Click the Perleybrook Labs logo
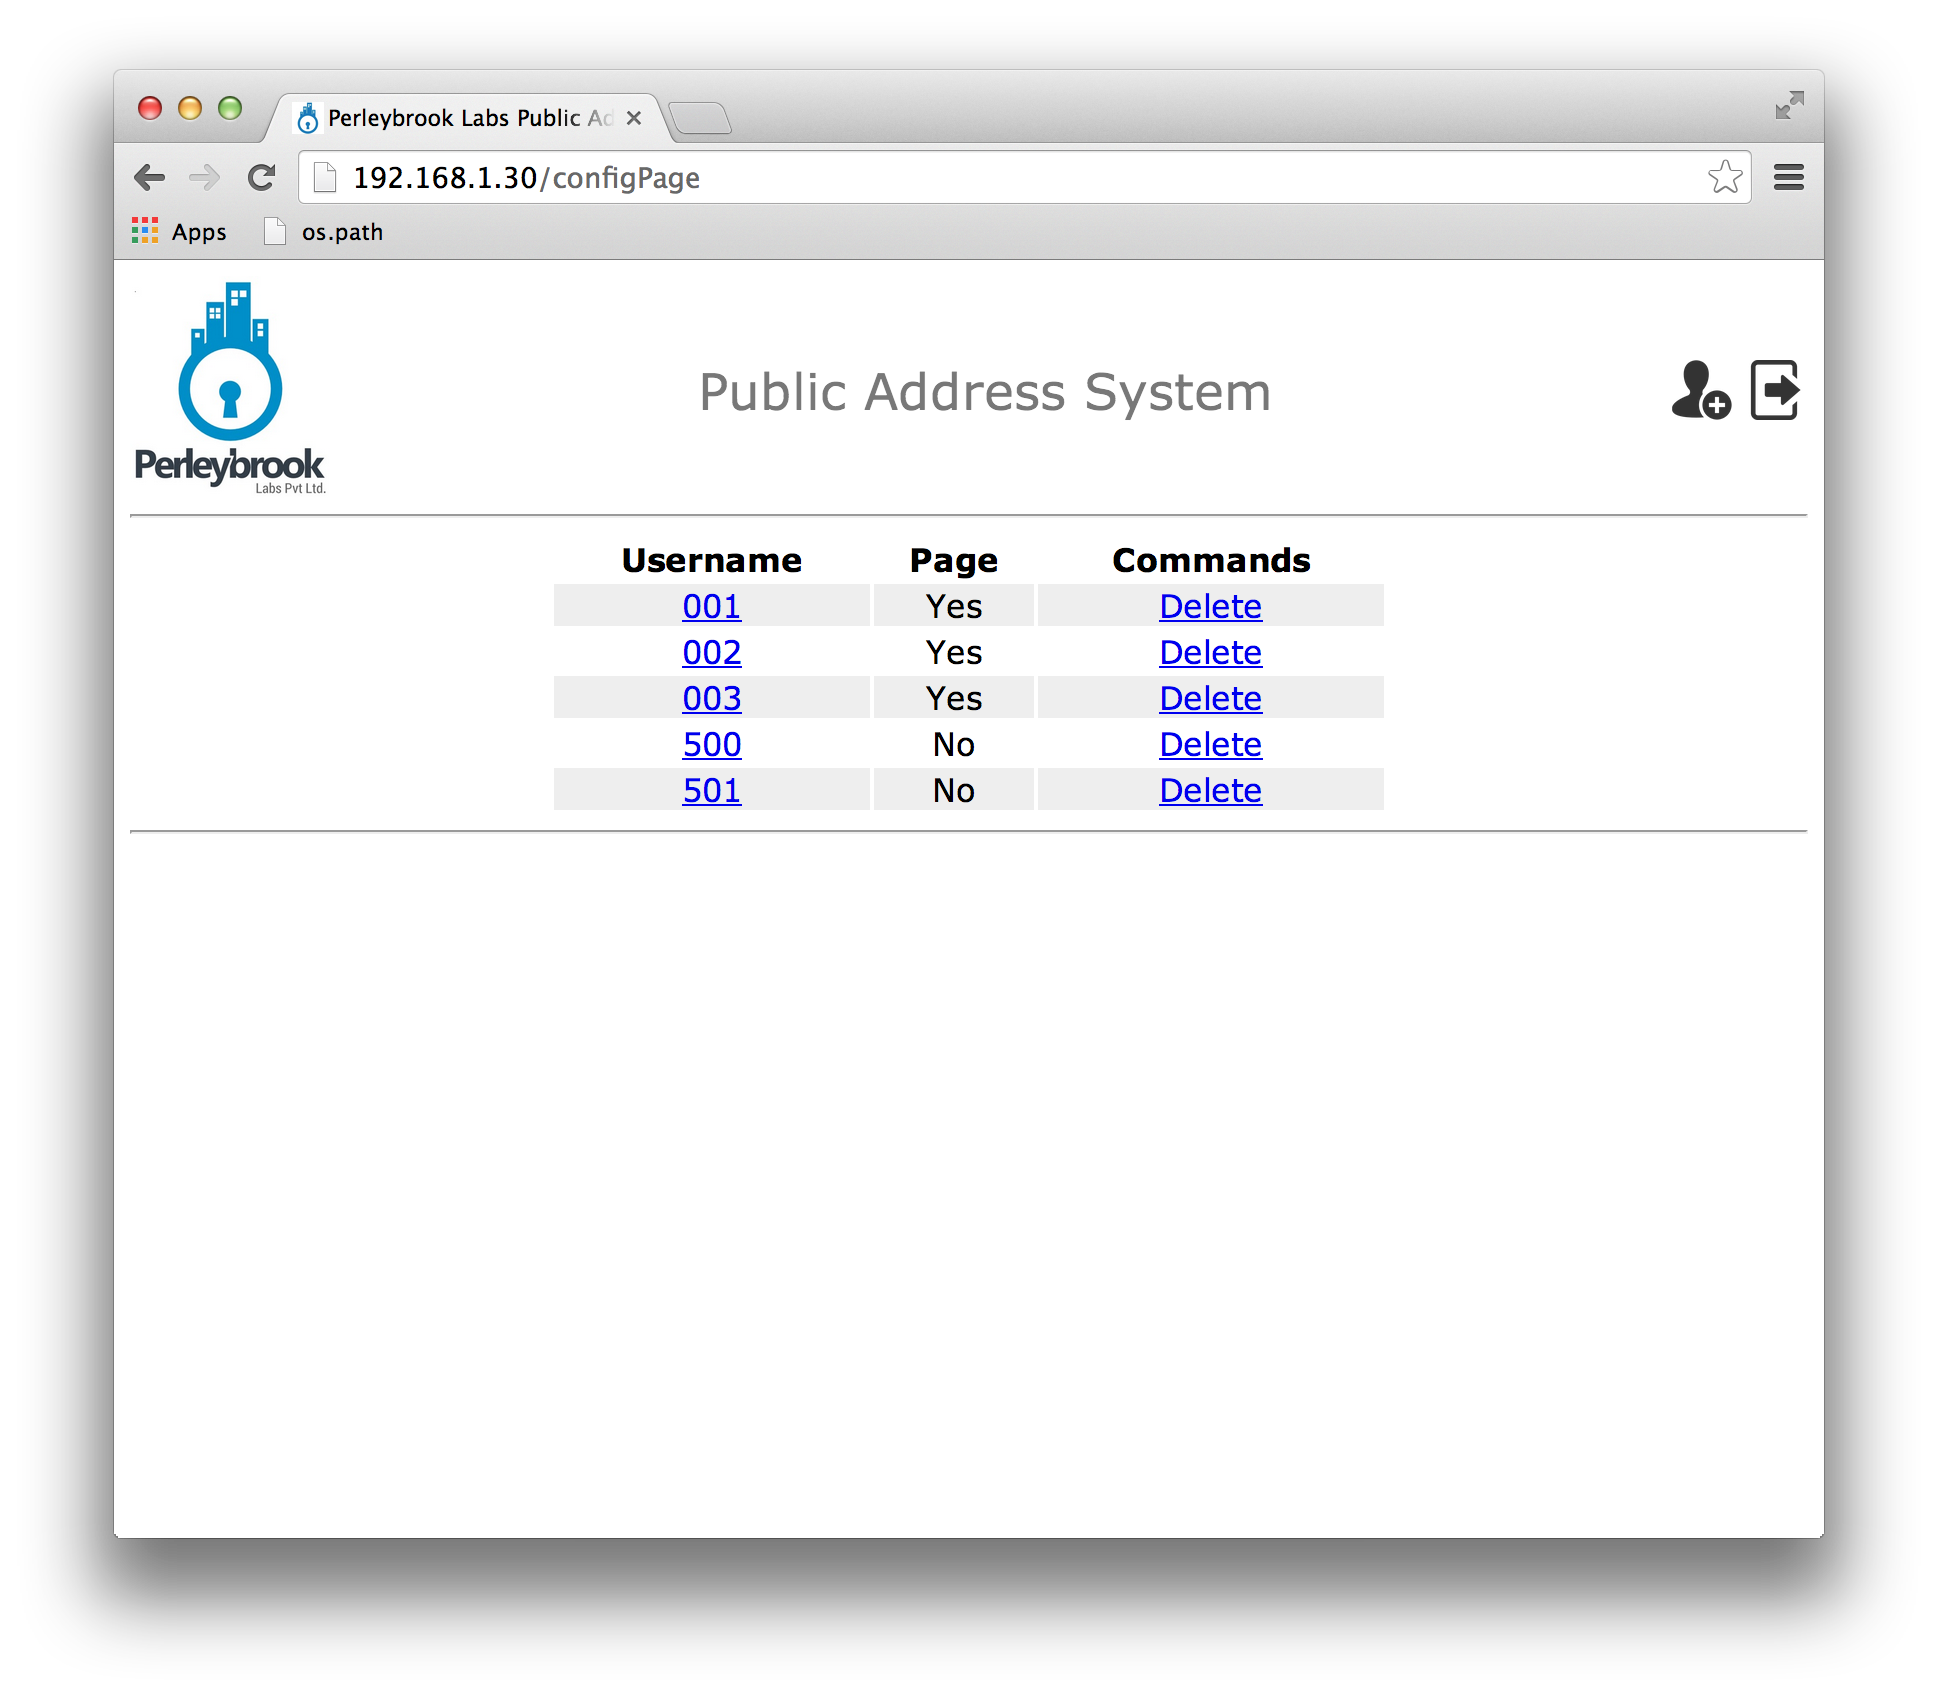This screenshot has height=1696, width=1938. click(230, 388)
